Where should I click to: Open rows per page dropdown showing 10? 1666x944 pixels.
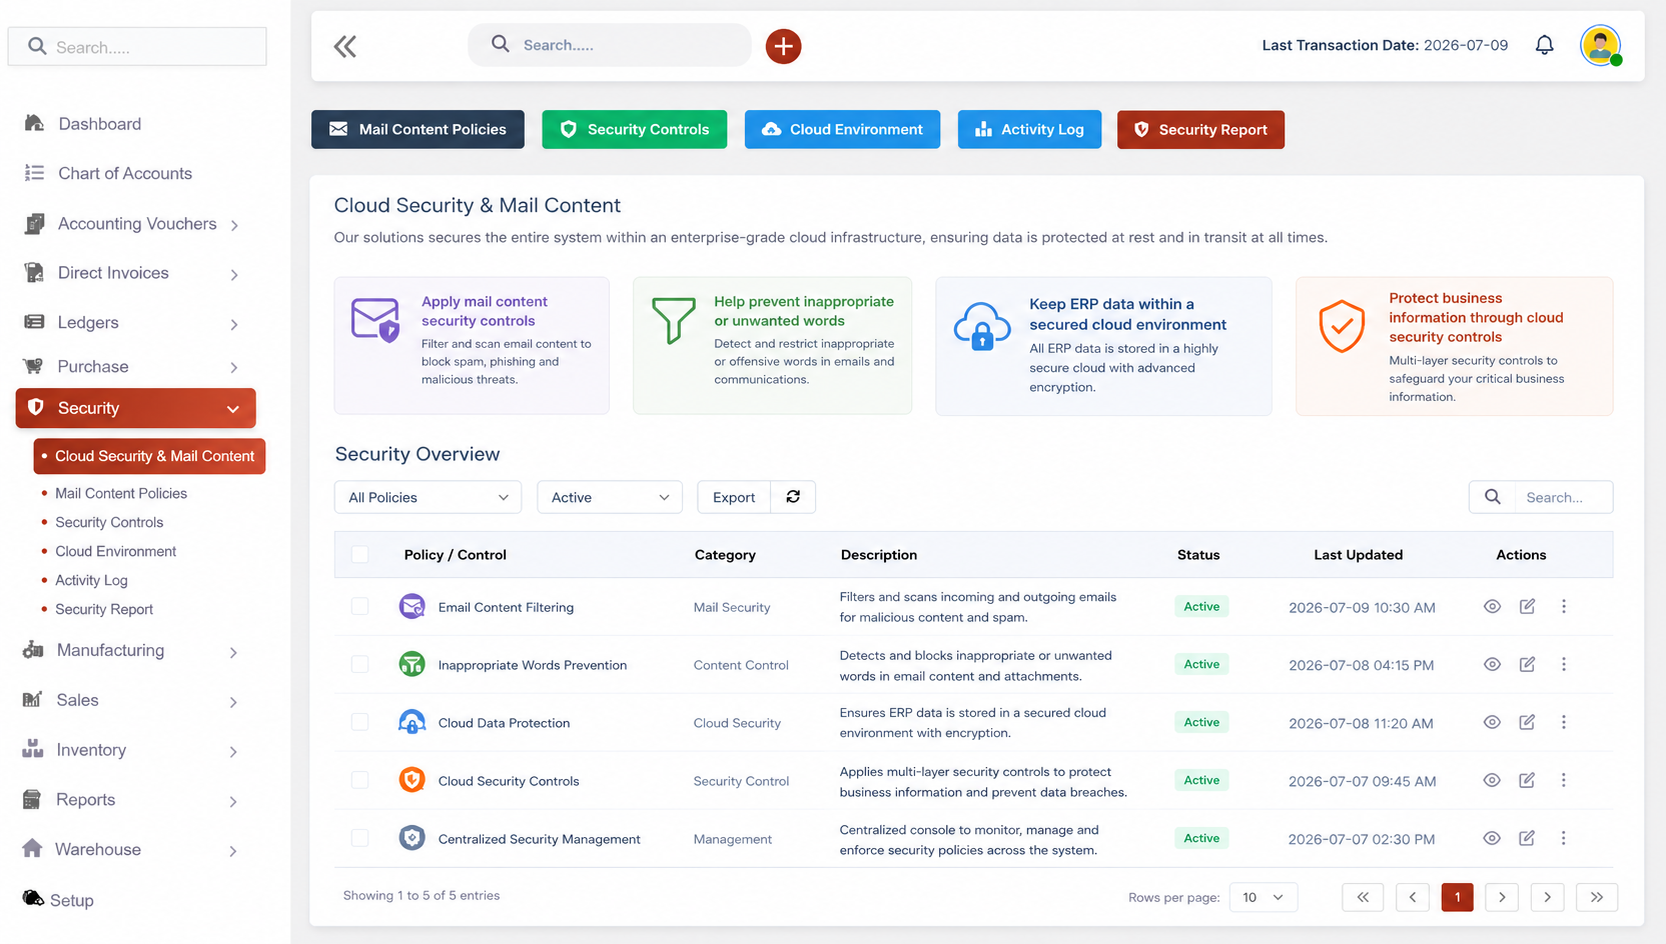tap(1264, 897)
